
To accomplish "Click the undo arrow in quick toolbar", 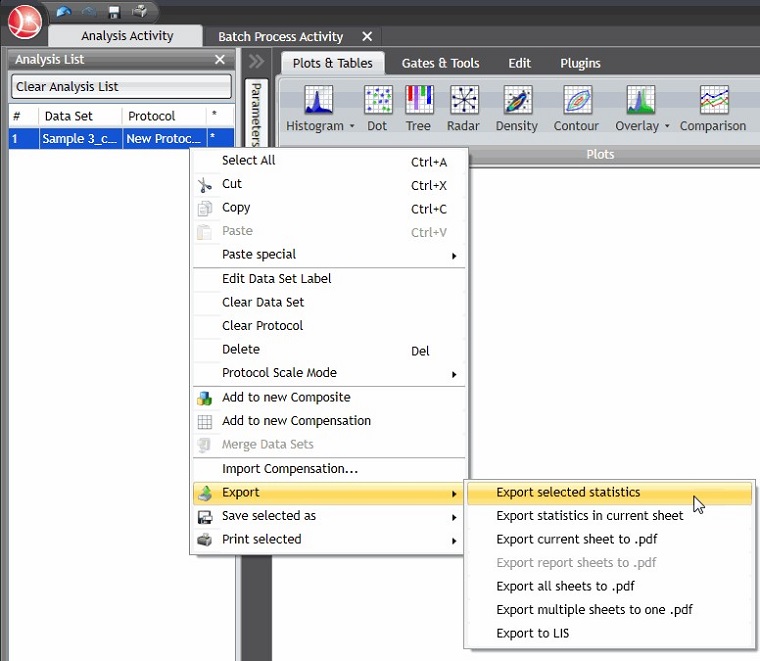I will coord(63,11).
